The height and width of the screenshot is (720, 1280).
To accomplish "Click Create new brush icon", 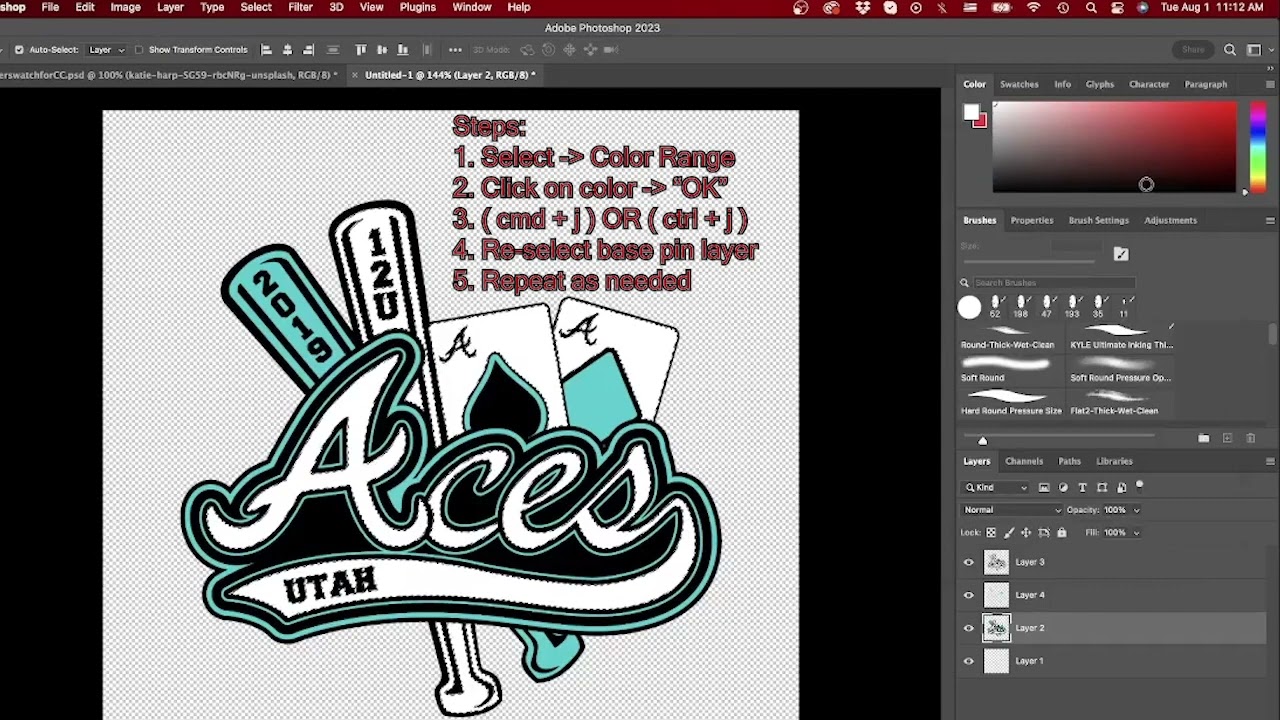I will pyautogui.click(x=1227, y=438).
